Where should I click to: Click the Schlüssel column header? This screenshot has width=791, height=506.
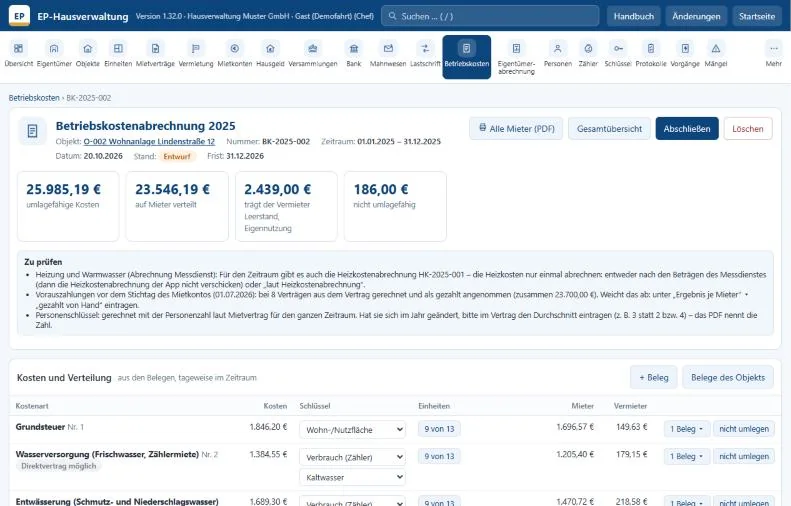pyautogui.click(x=315, y=406)
